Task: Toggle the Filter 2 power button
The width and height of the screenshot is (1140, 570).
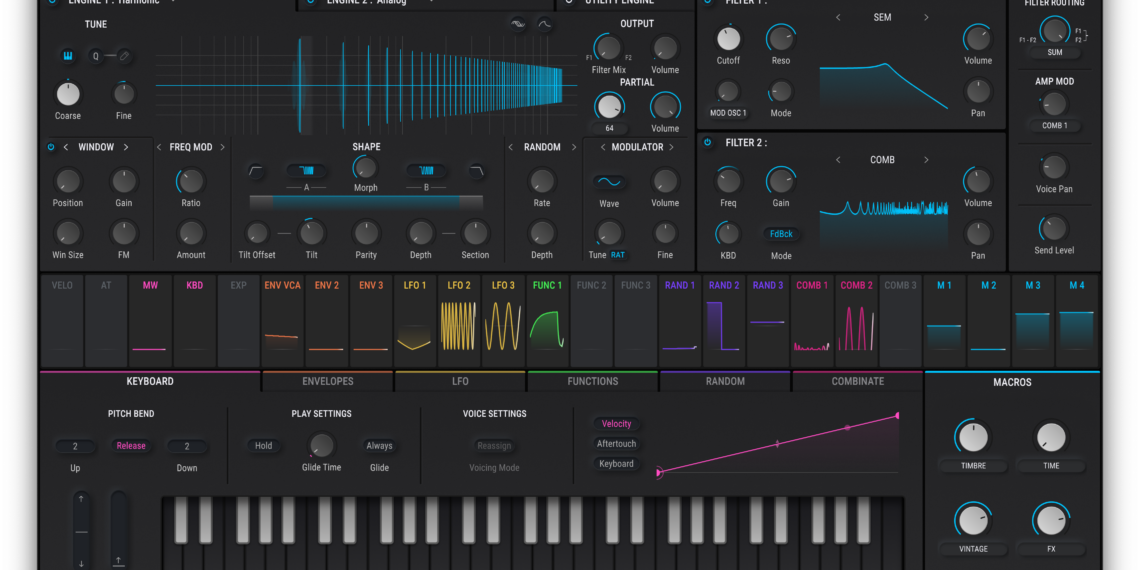Action: tap(708, 143)
